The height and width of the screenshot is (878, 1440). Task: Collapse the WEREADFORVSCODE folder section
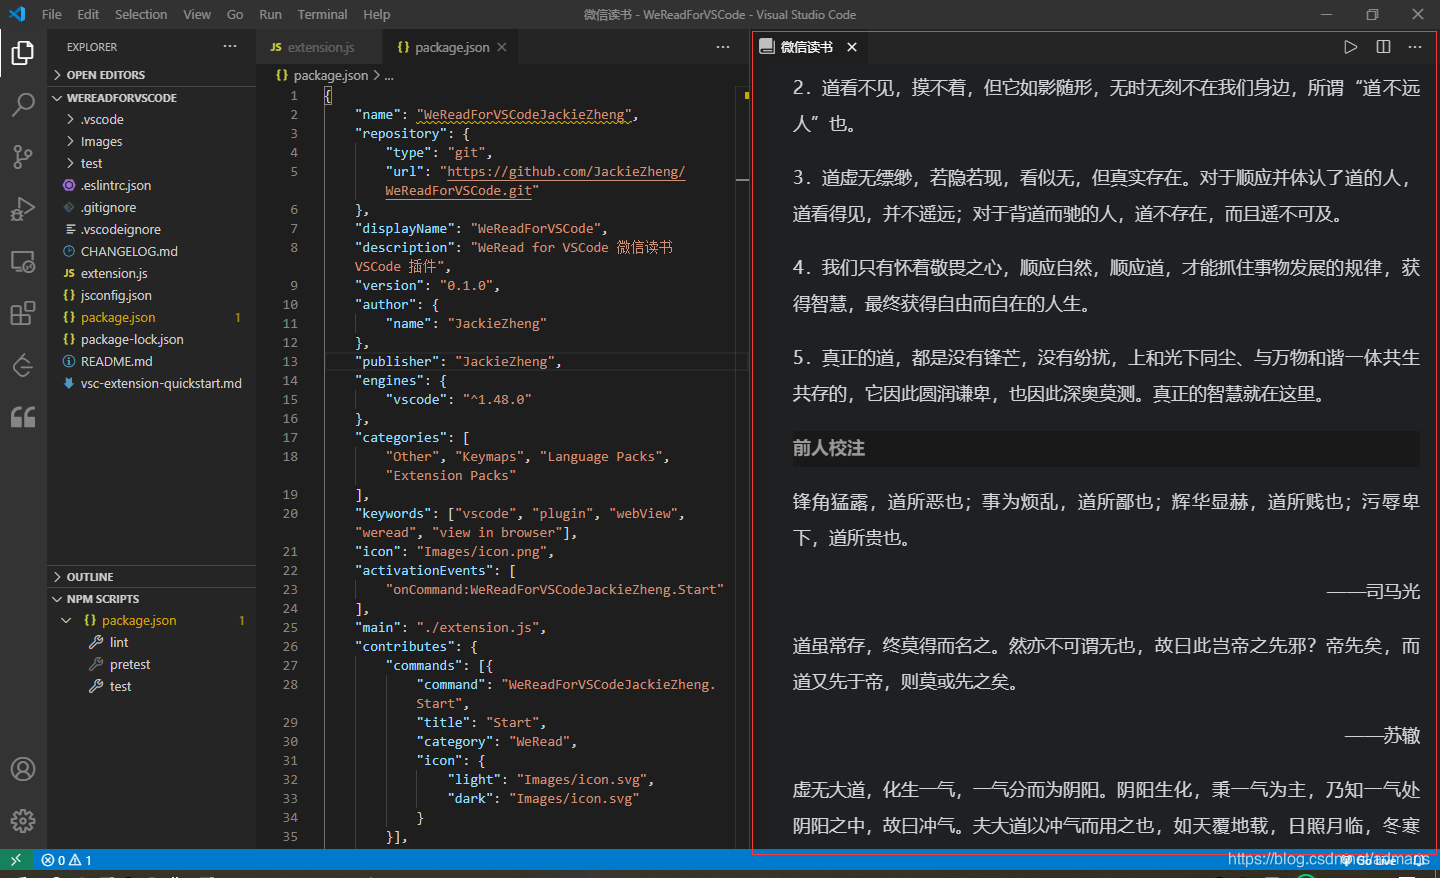152,98
